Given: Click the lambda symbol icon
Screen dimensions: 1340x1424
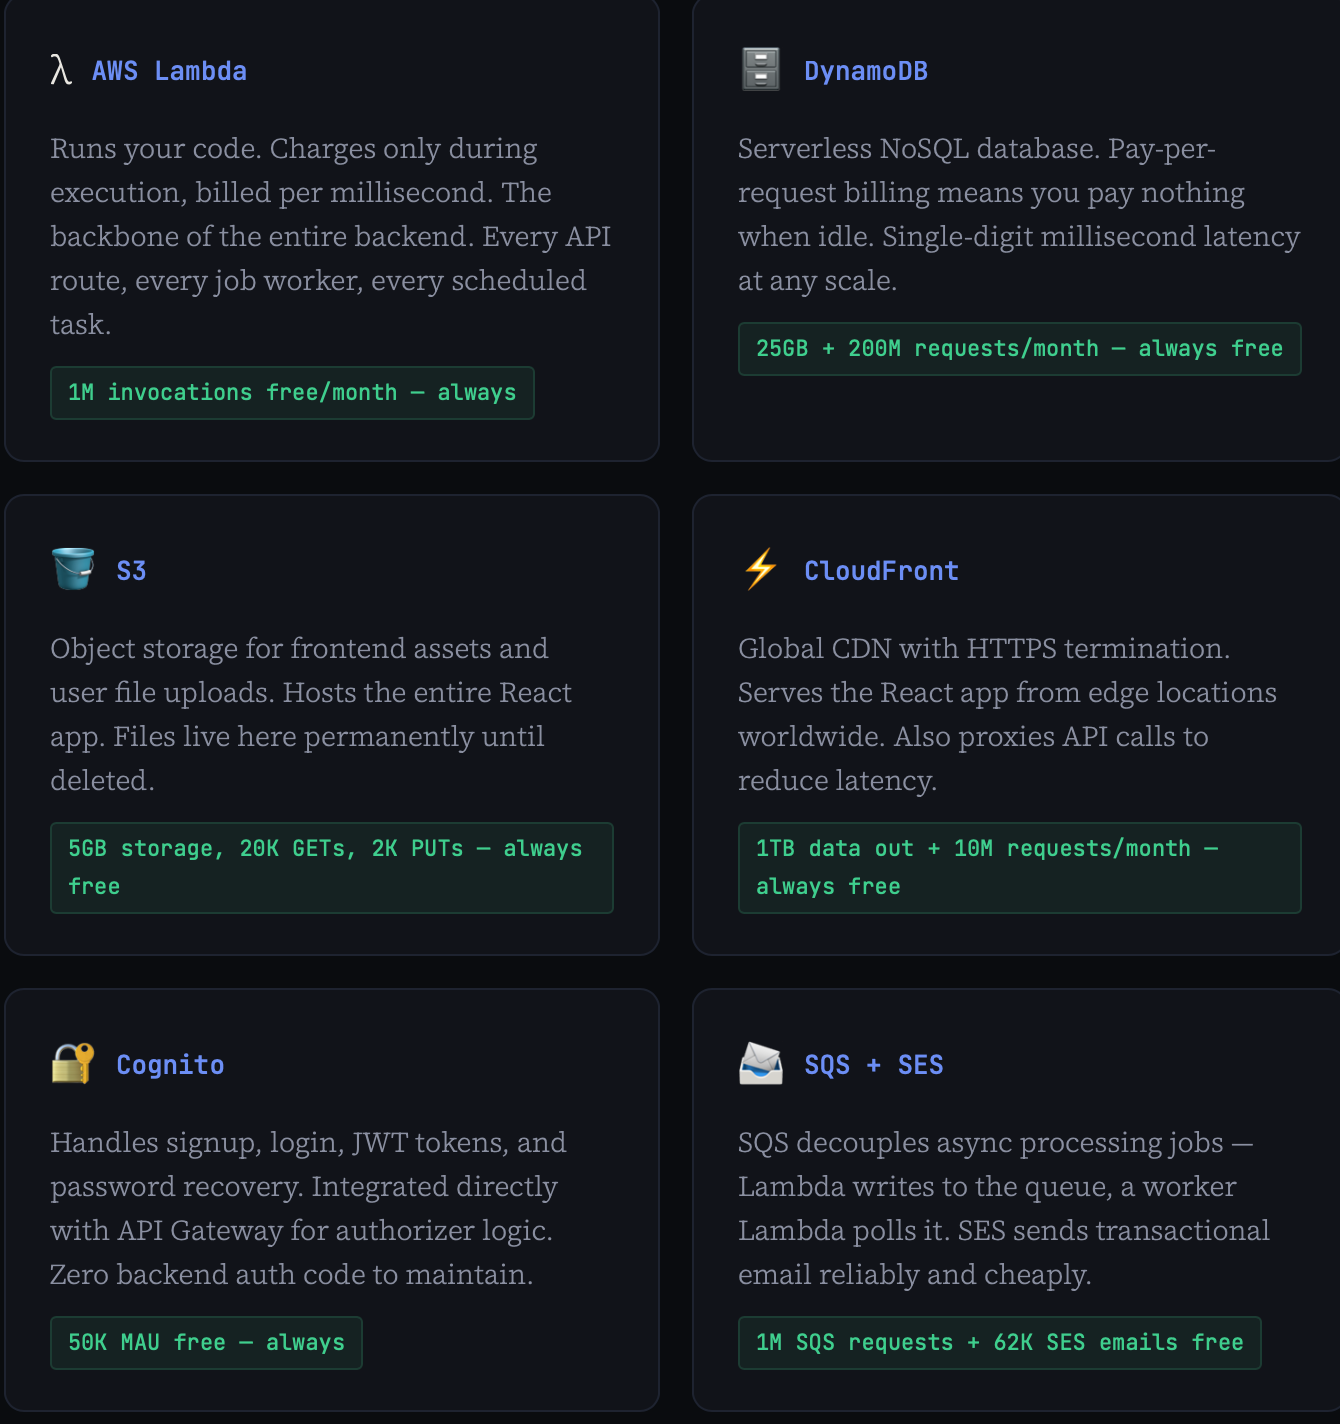Looking at the screenshot, I should click(x=61, y=70).
